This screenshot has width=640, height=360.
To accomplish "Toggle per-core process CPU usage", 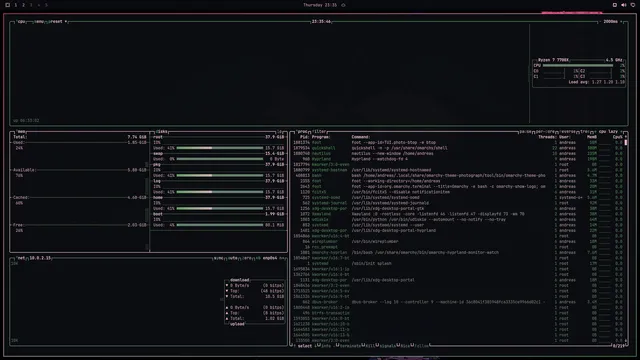I will [545, 132].
